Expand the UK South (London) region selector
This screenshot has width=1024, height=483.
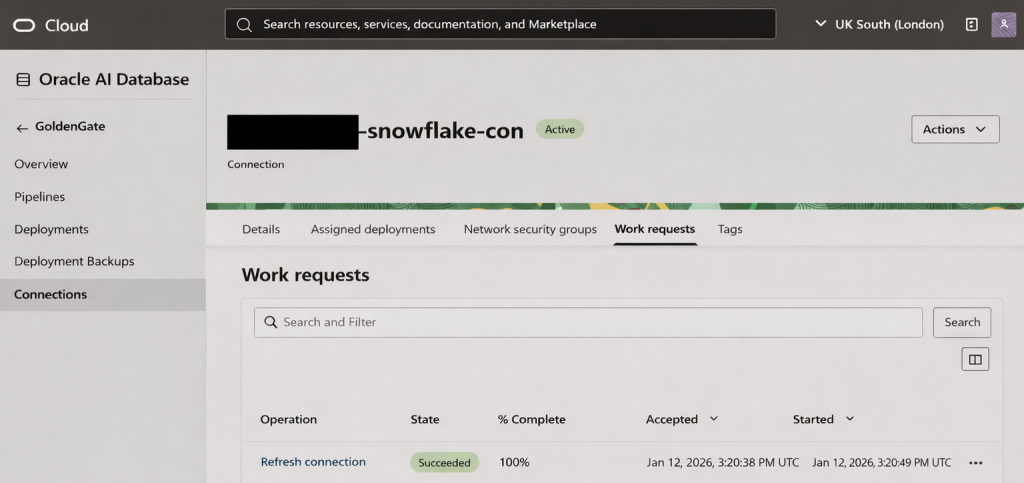879,24
